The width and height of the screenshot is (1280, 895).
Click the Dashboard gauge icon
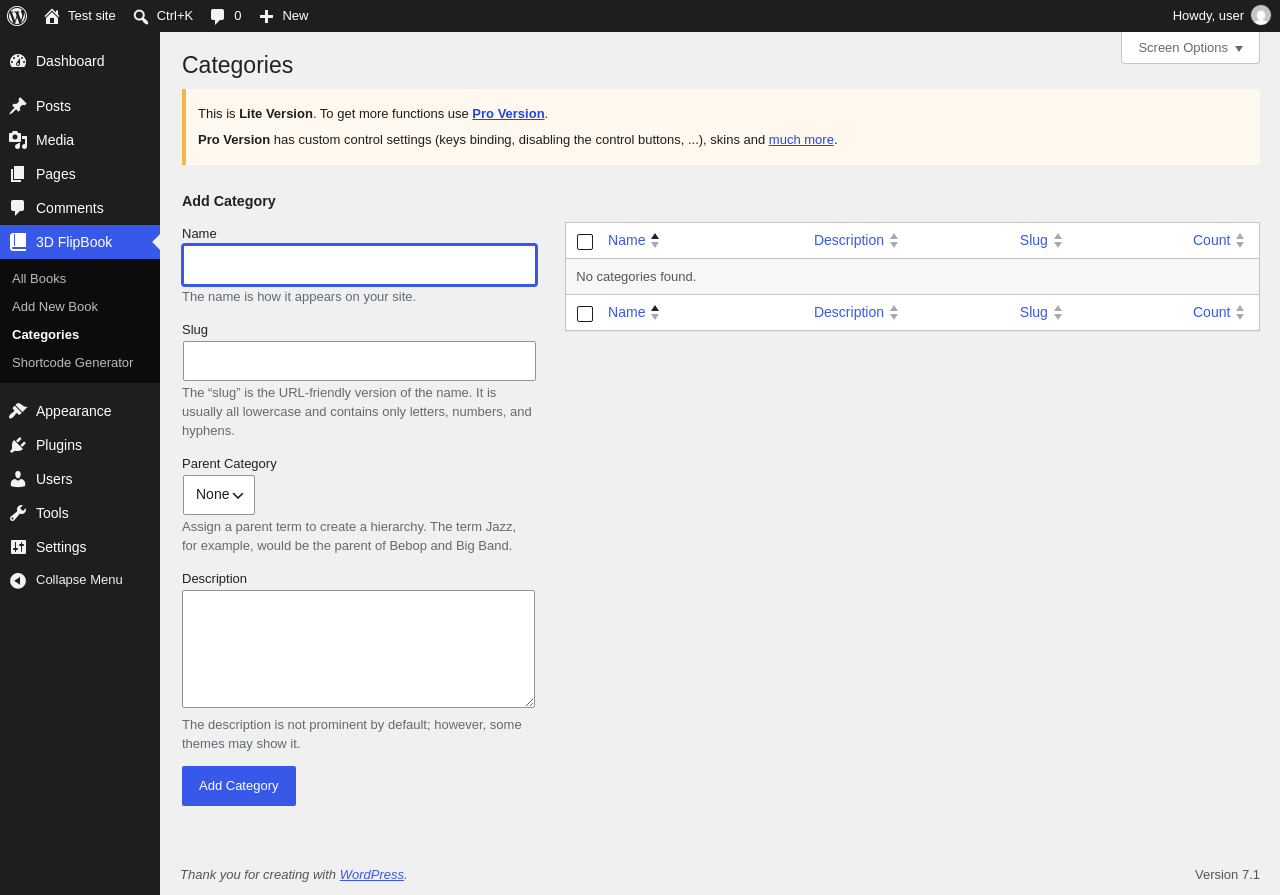click(x=18, y=61)
